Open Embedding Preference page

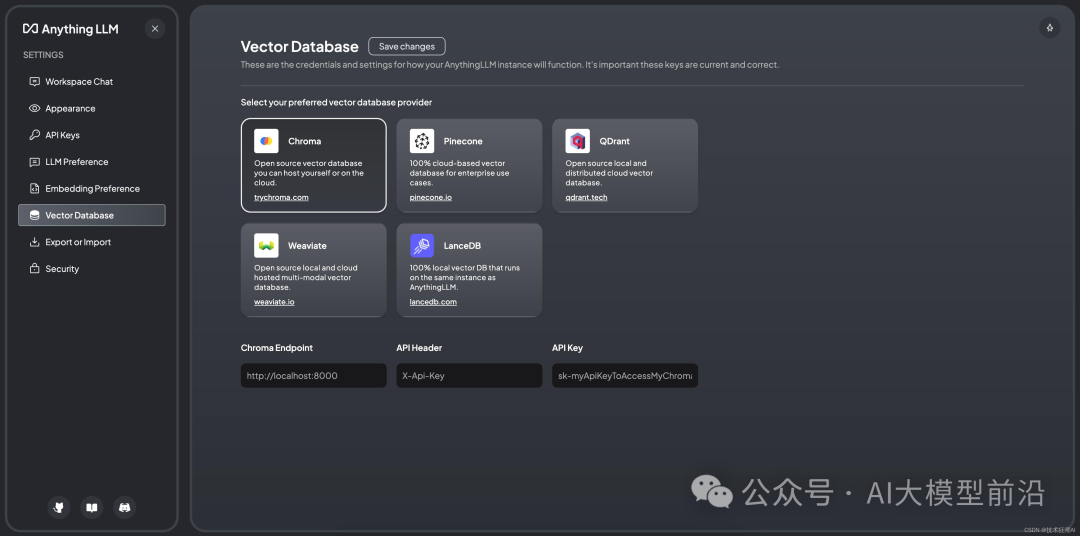[x=92, y=189]
